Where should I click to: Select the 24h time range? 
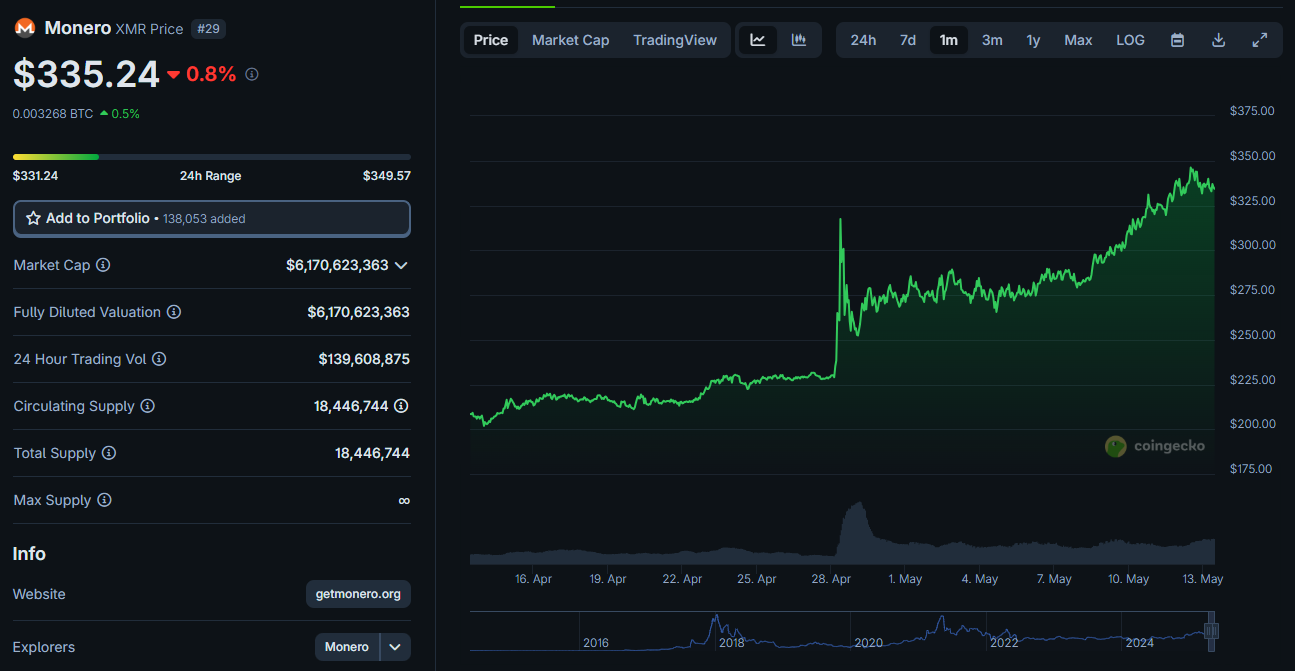click(863, 40)
